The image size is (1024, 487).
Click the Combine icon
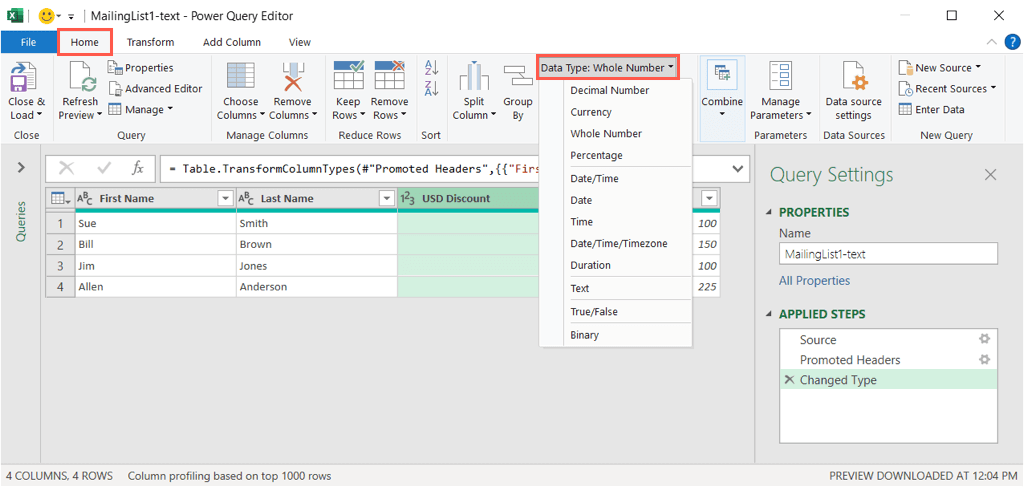pyautogui.click(x=722, y=75)
